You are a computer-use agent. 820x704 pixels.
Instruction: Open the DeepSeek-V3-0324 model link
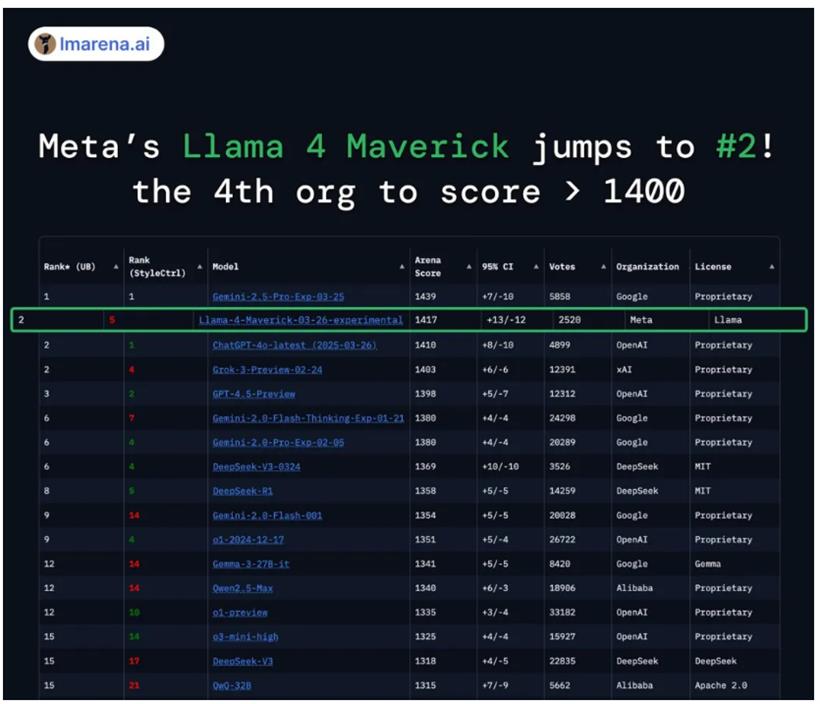[256, 467]
